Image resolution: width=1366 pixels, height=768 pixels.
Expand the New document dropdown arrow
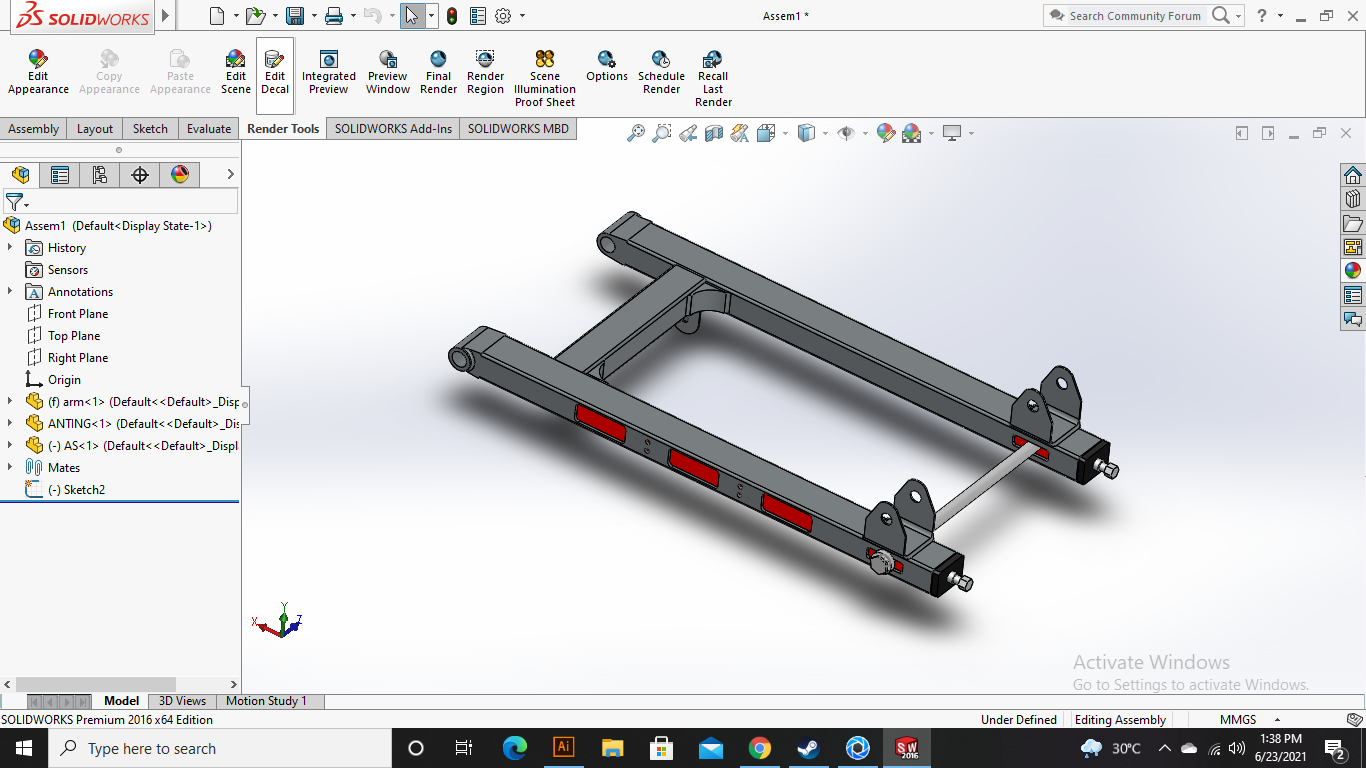point(236,16)
